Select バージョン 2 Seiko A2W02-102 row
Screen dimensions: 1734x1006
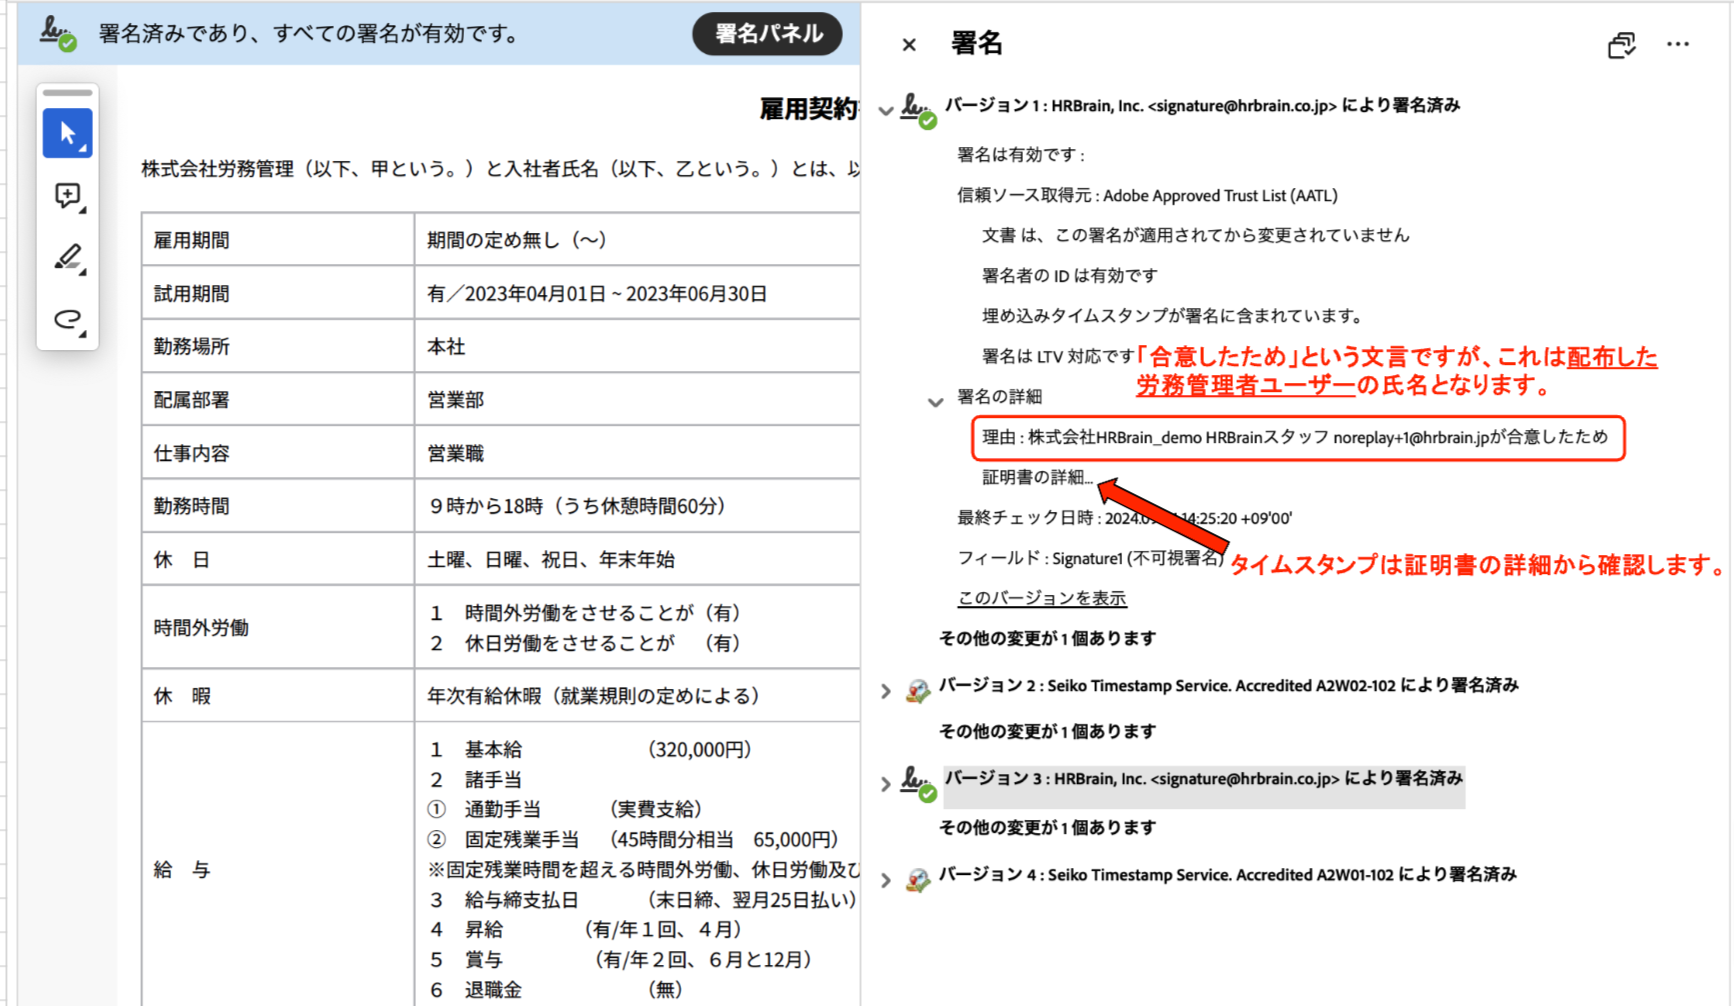[x=1229, y=685]
